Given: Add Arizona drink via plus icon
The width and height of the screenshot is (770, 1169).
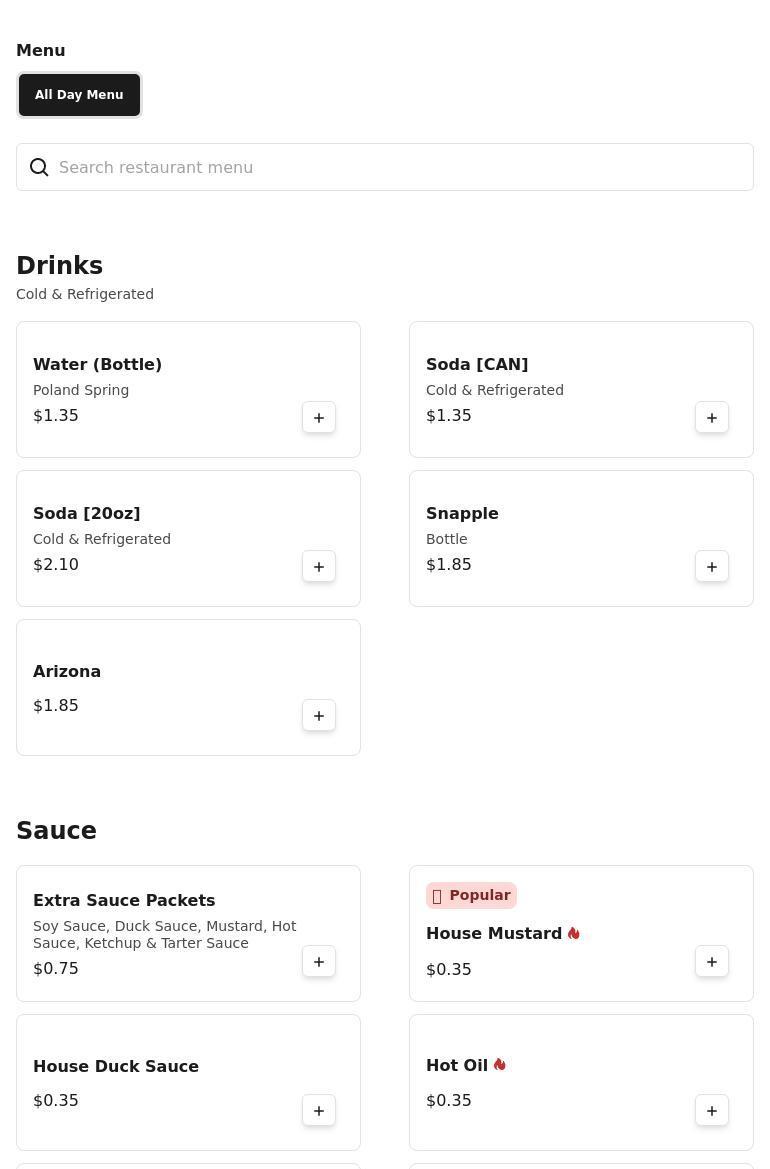Looking at the screenshot, I should click(x=318, y=716).
